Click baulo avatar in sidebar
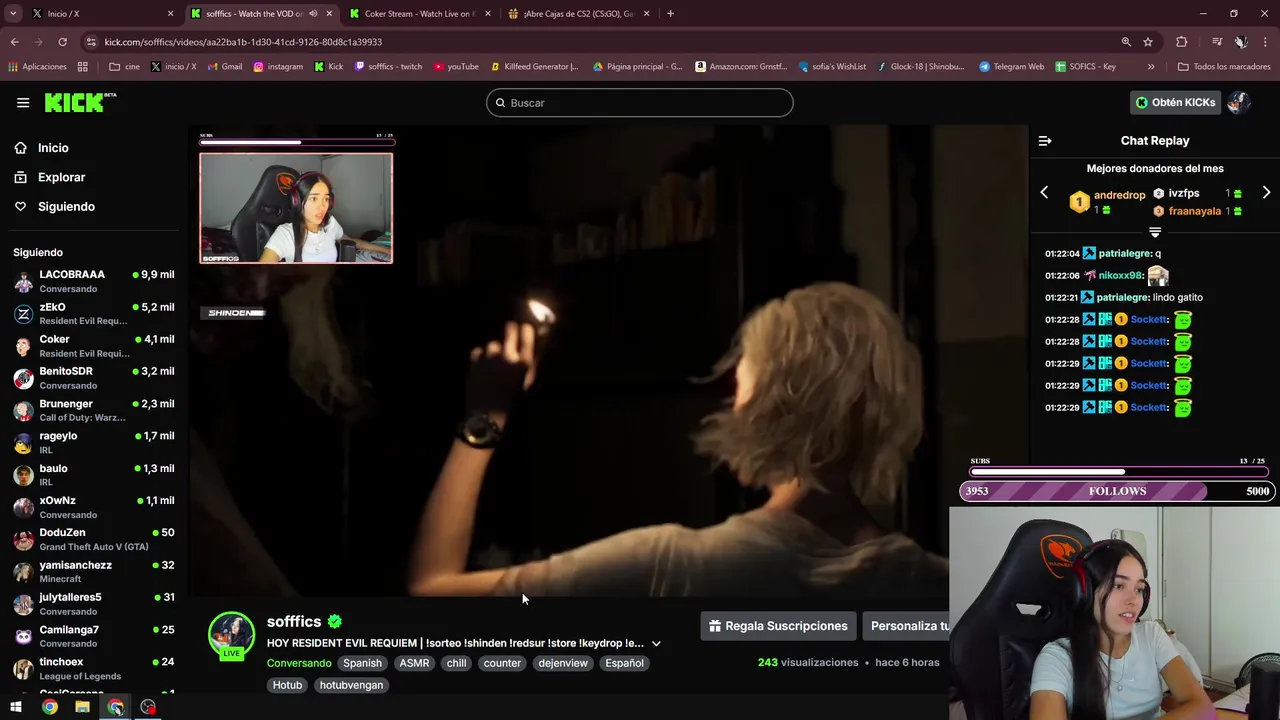Screen dimensions: 1280x720 pos(23,475)
